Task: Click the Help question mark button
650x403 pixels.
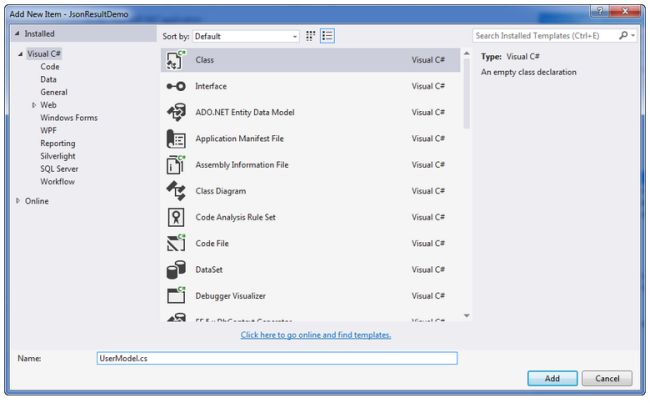Action: 600,11
